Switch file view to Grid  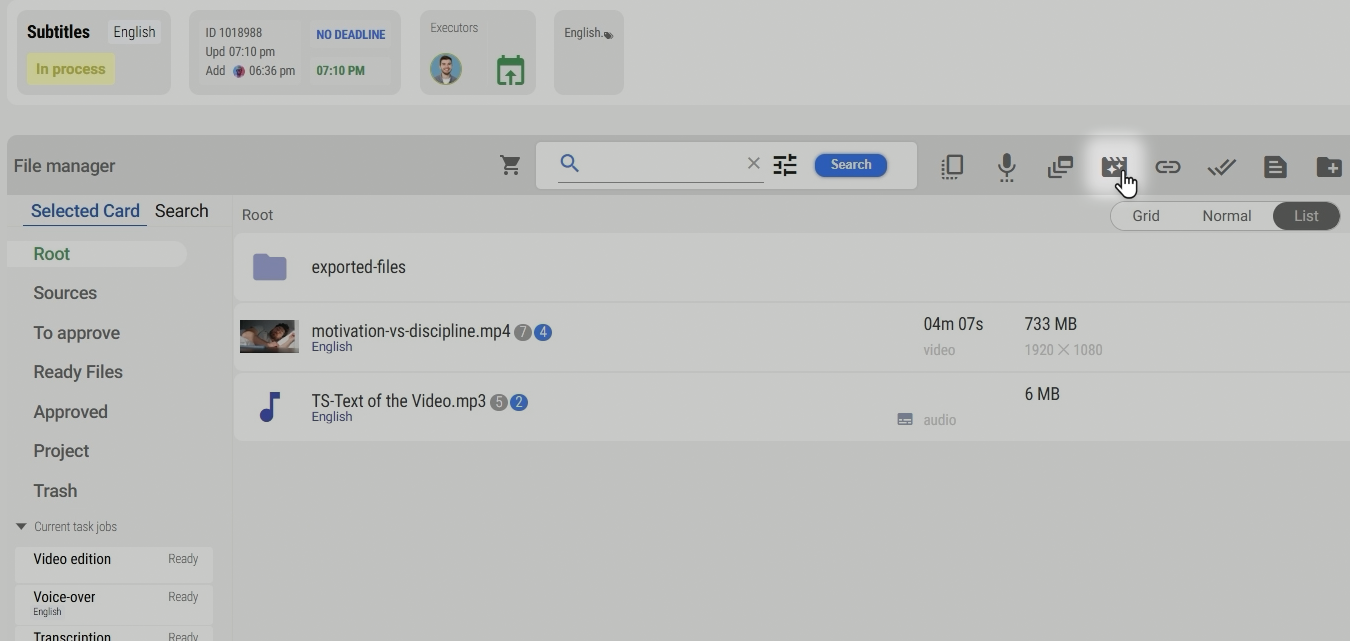[x=1145, y=216]
